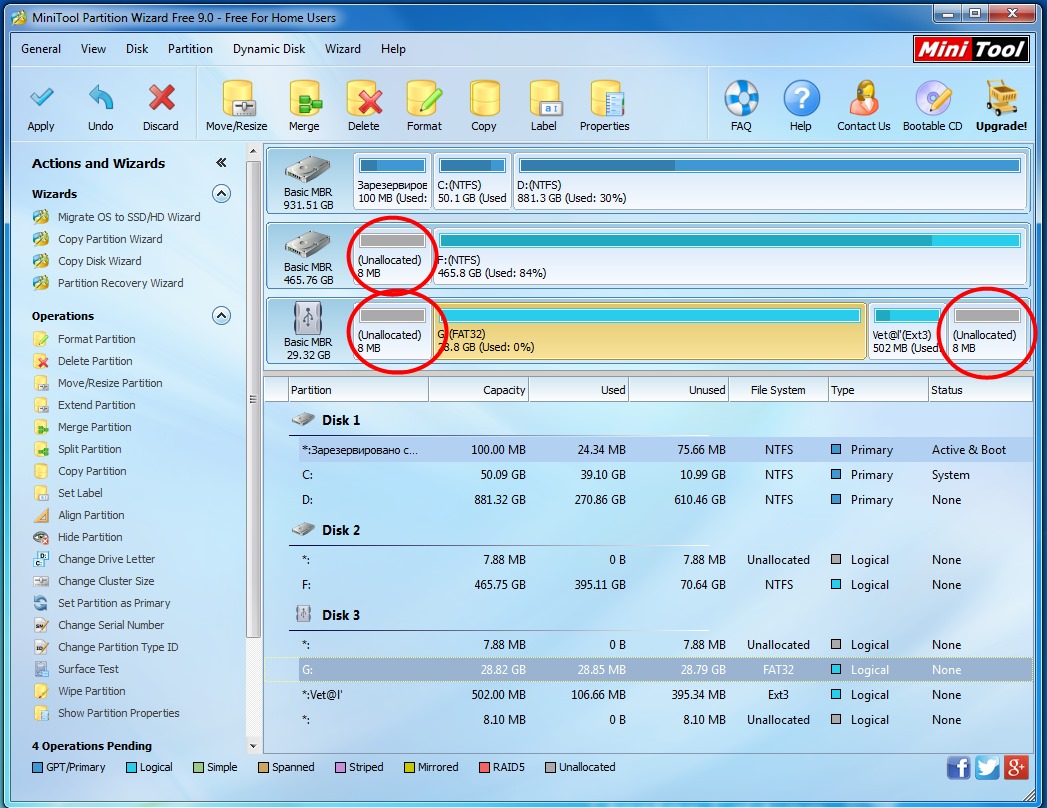Open the View menu
This screenshot has width=1047, height=808.
click(x=93, y=49)
